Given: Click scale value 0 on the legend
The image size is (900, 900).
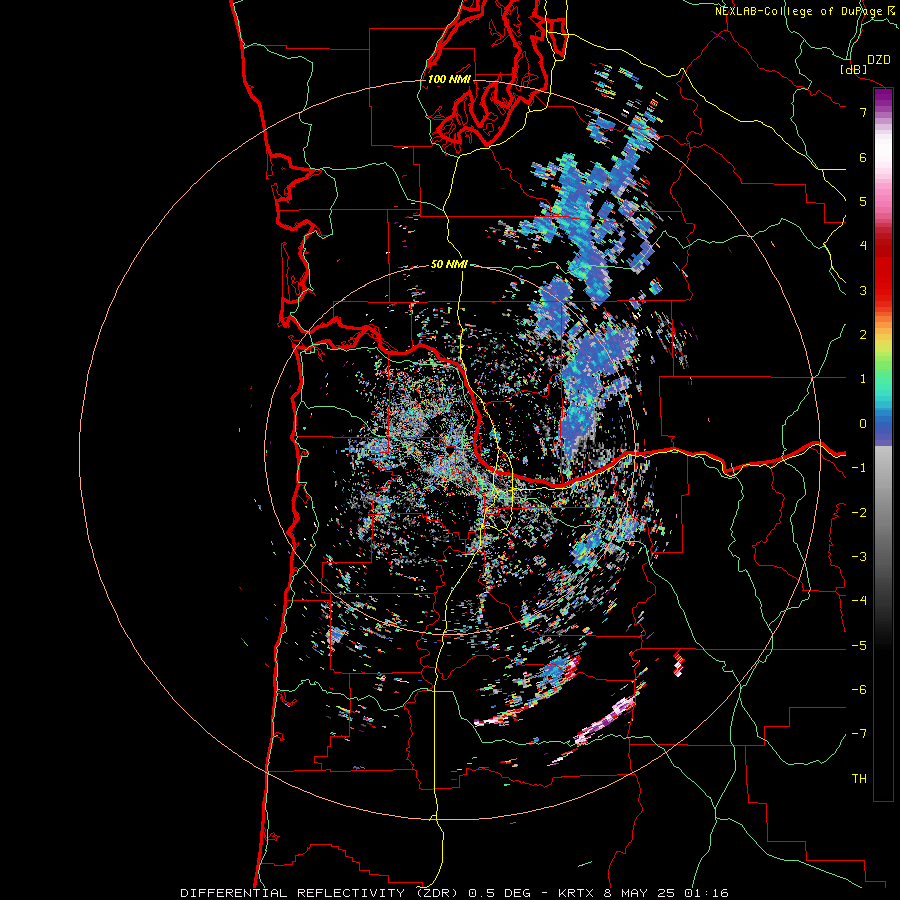Looking at the screenshot, I should pyautogui.click(x=863, y=424).
